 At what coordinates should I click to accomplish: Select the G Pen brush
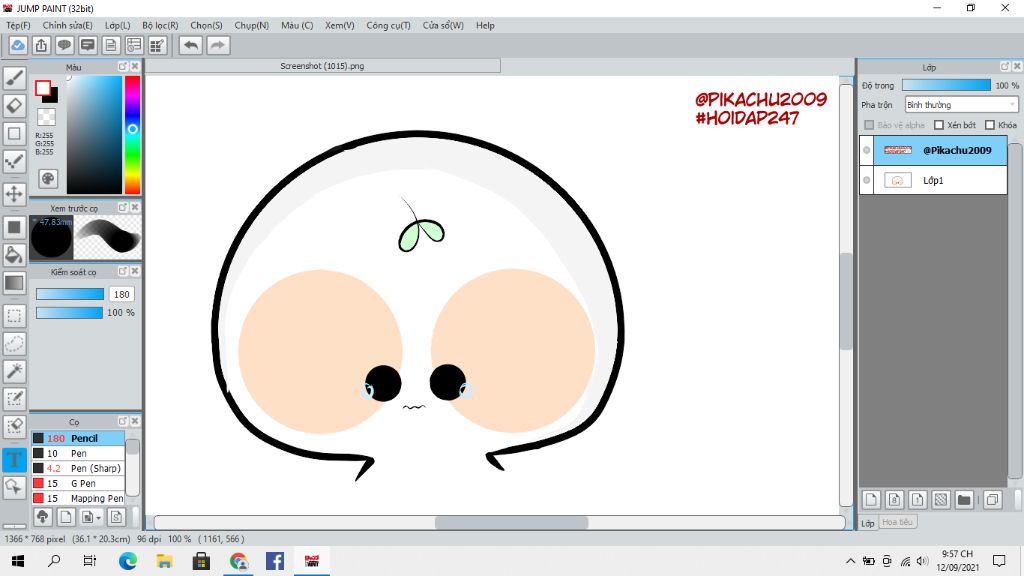tap(78, 483)
